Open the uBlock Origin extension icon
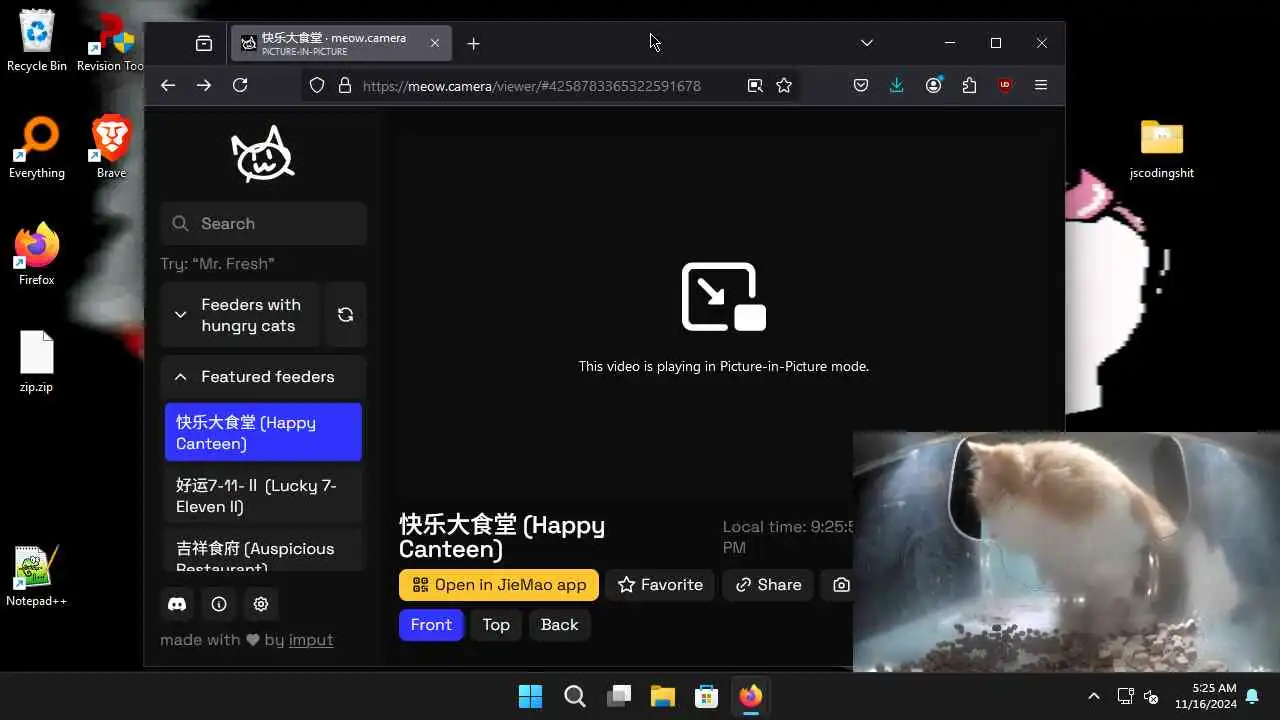The height and width of the screenshot is (720, 1280). pyautogui.click(x=1005, y=86)
